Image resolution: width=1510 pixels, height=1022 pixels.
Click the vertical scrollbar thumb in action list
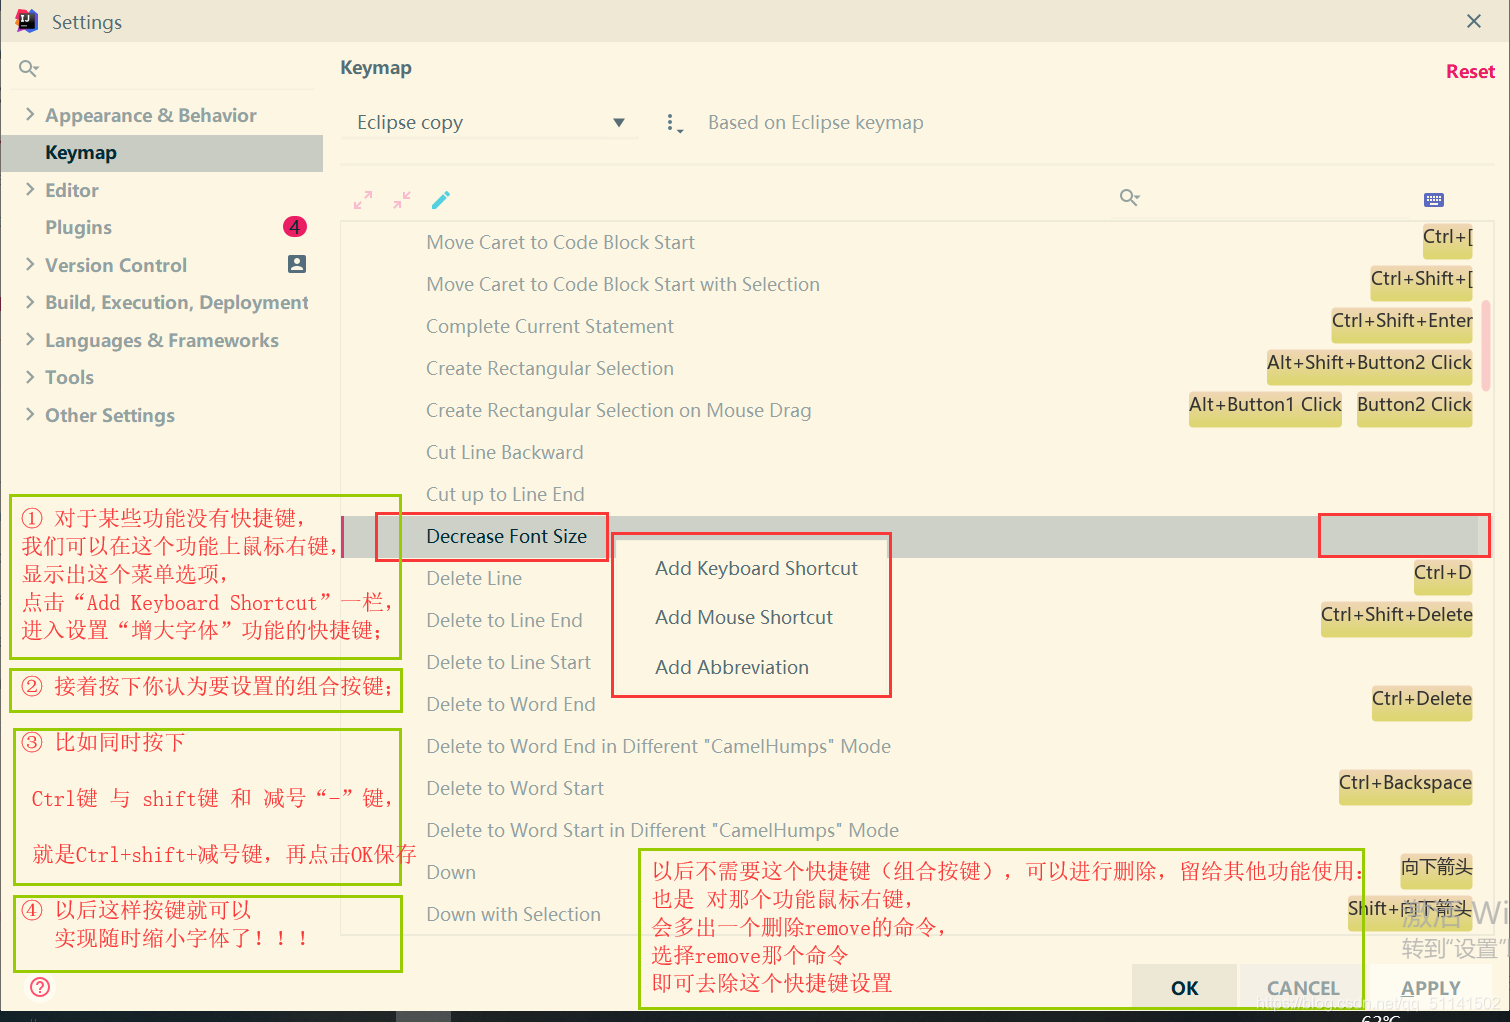click(x=1486, y=344)
